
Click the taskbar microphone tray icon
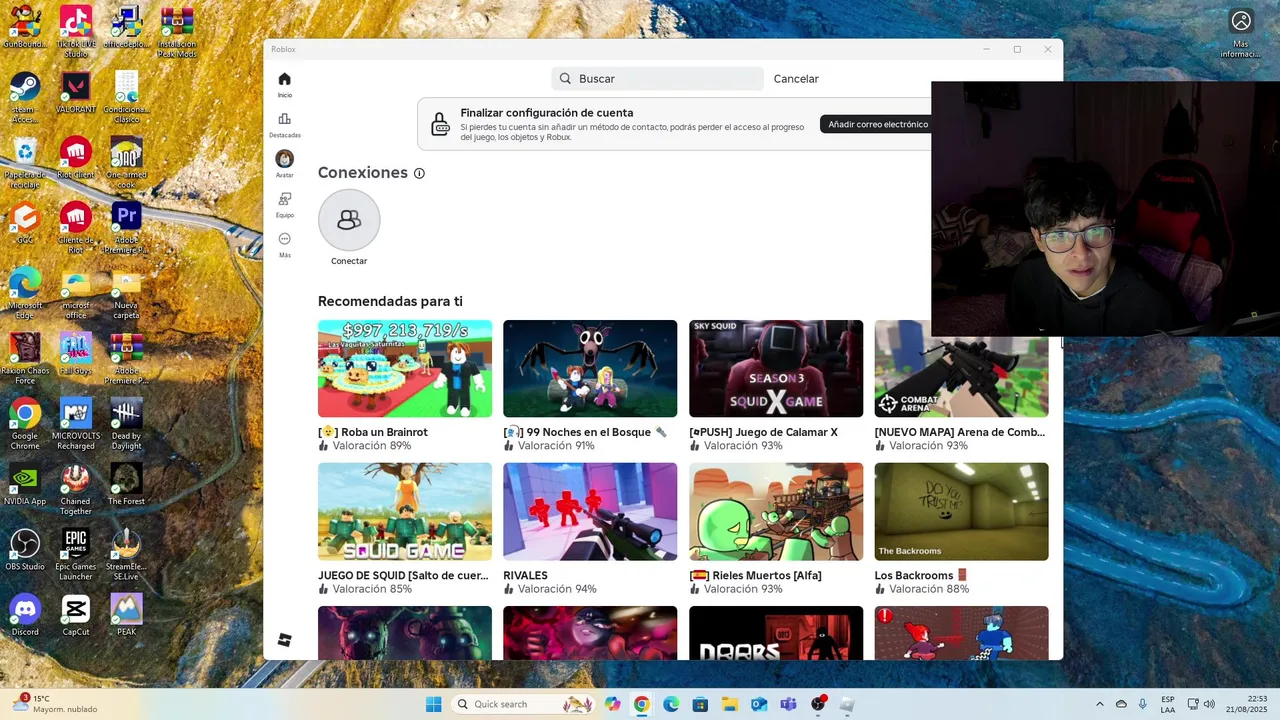click(x=1143, y=704)
